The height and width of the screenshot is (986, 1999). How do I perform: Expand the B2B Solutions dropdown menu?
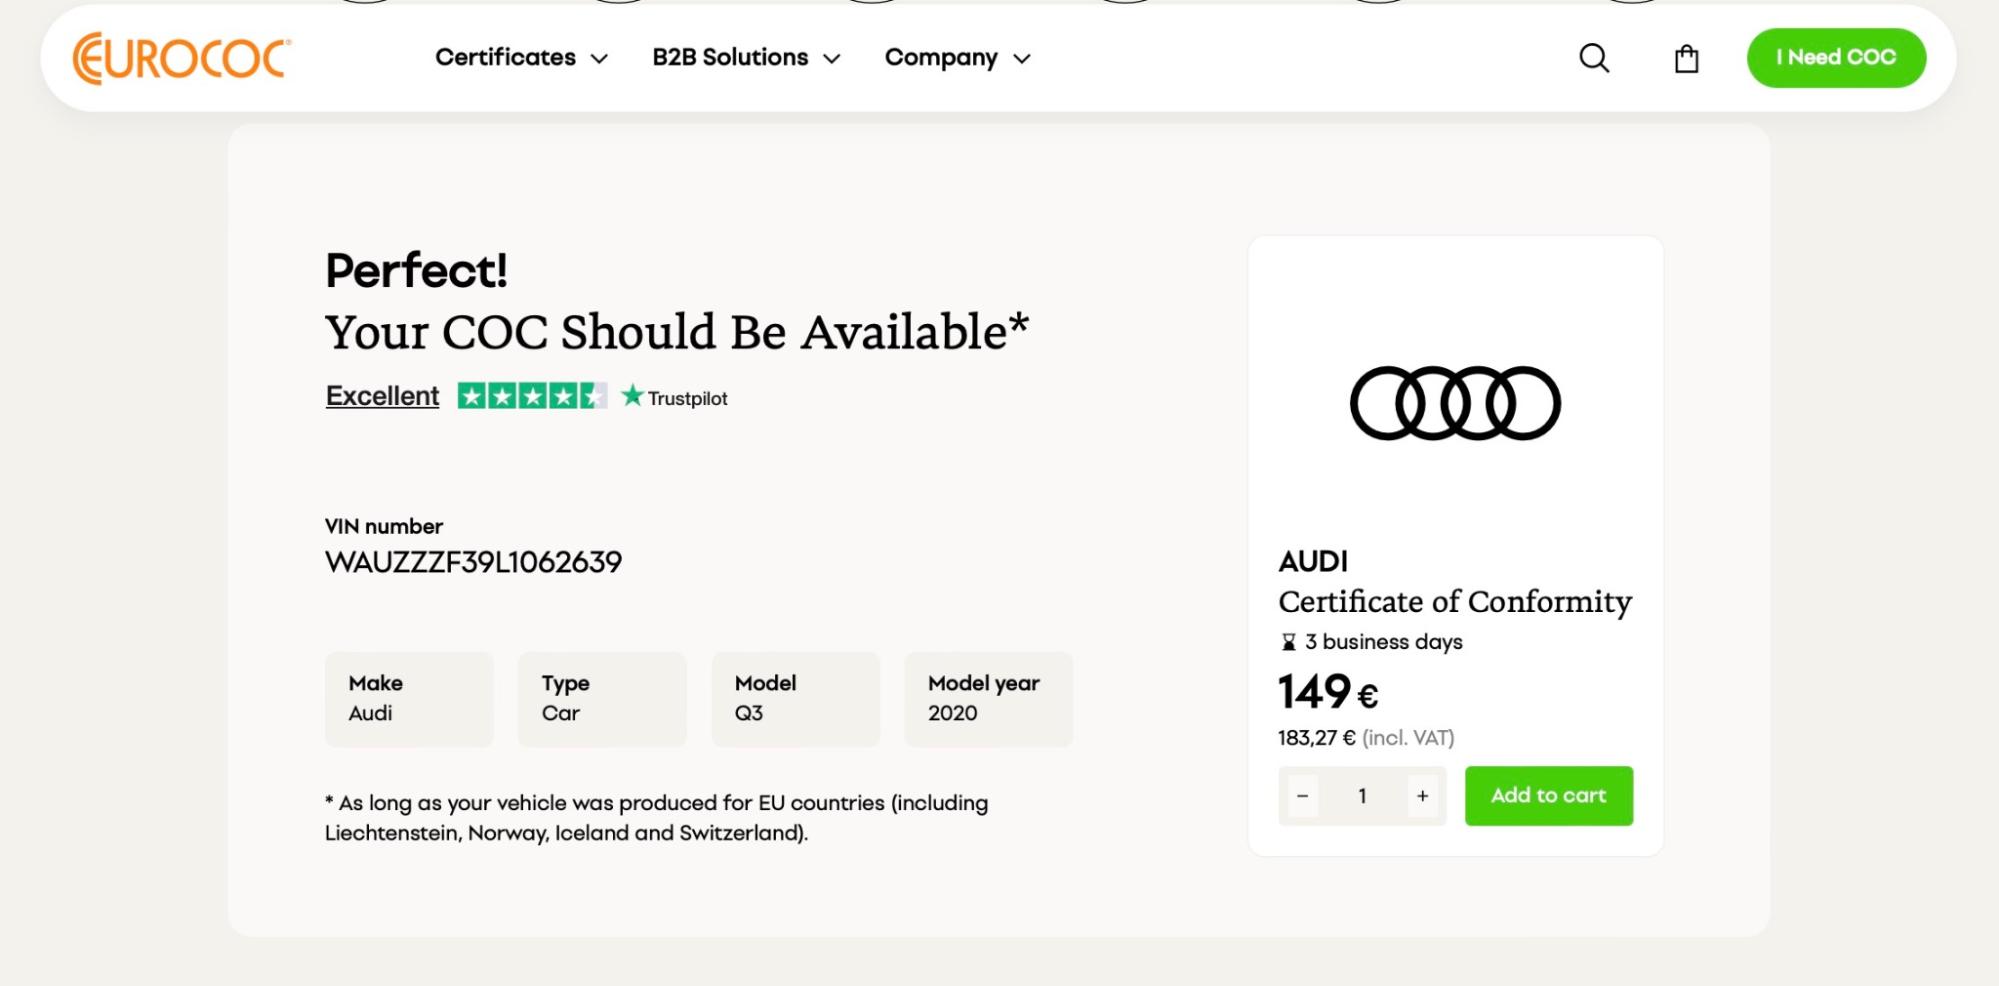[746, 58]
